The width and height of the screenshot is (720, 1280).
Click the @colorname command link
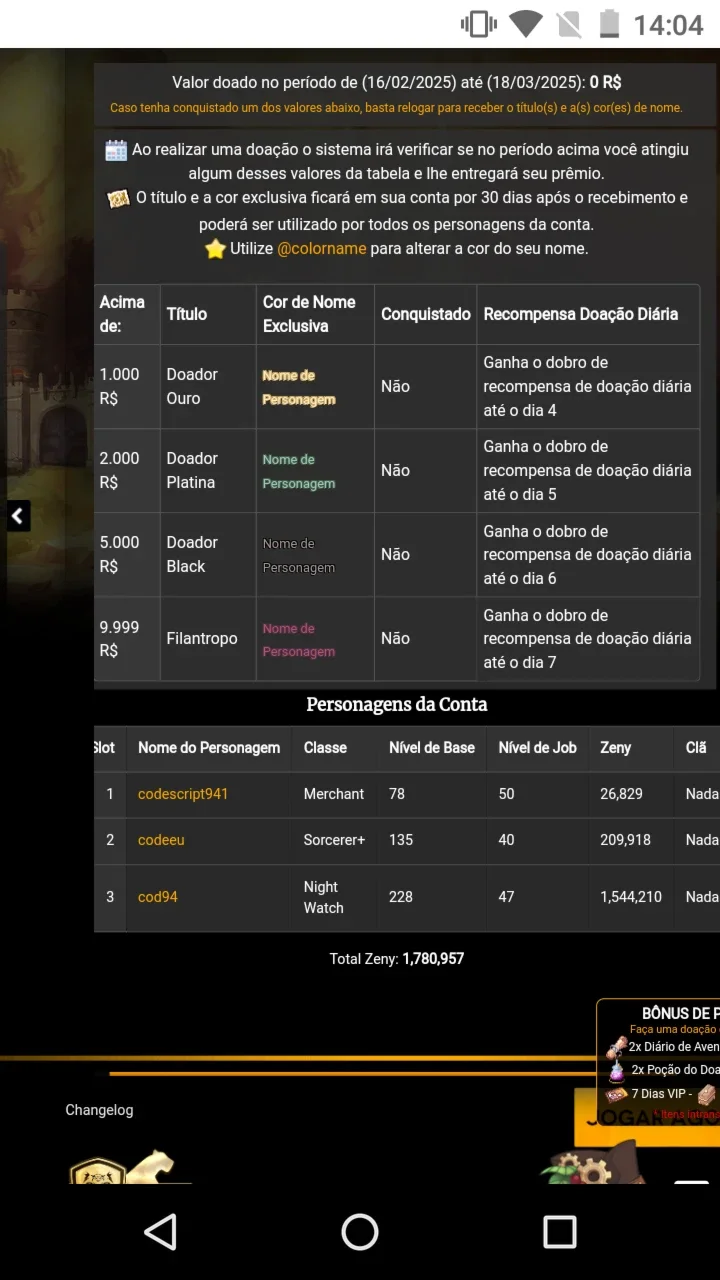321,248
